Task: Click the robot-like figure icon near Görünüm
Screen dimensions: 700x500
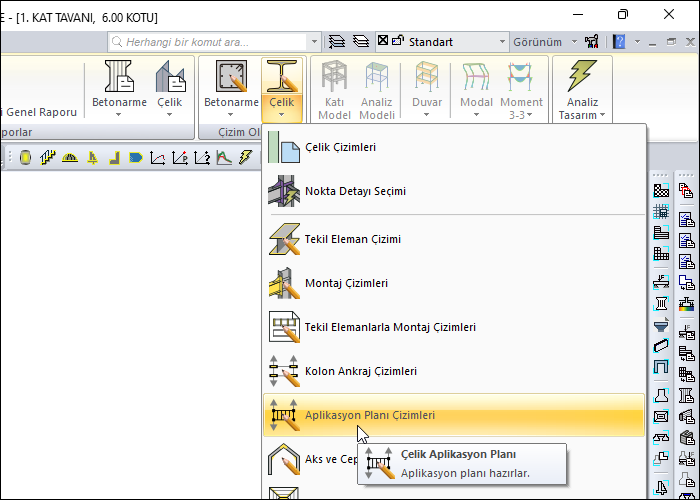Action: pos(592,42)
